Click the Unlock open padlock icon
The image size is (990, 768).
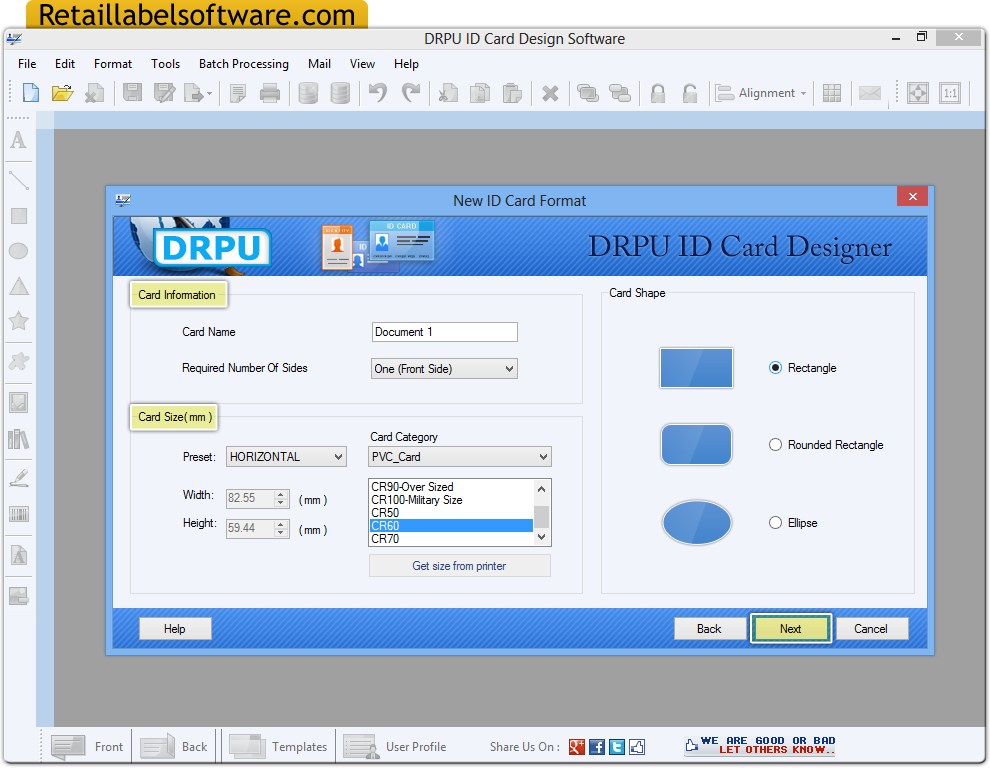click(689, 93)
